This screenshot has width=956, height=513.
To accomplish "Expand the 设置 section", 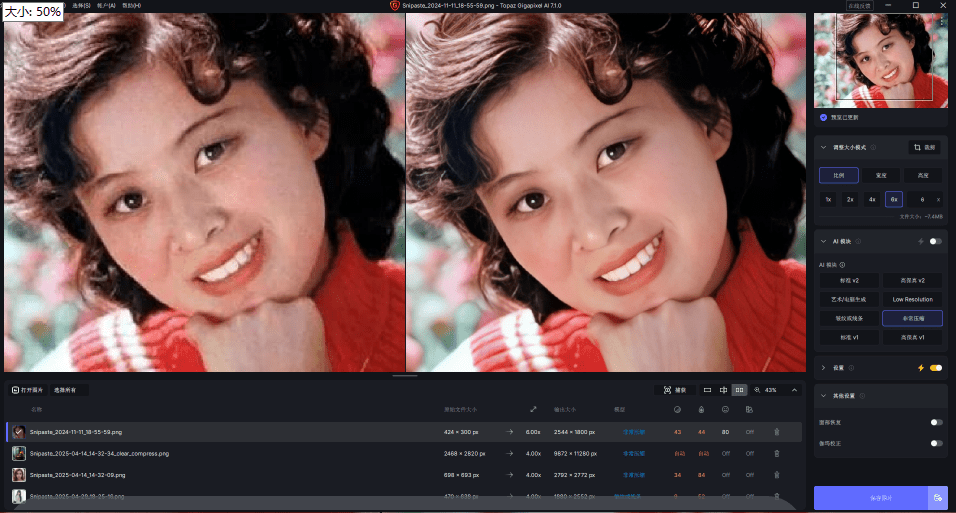I will tap(823, 368).
